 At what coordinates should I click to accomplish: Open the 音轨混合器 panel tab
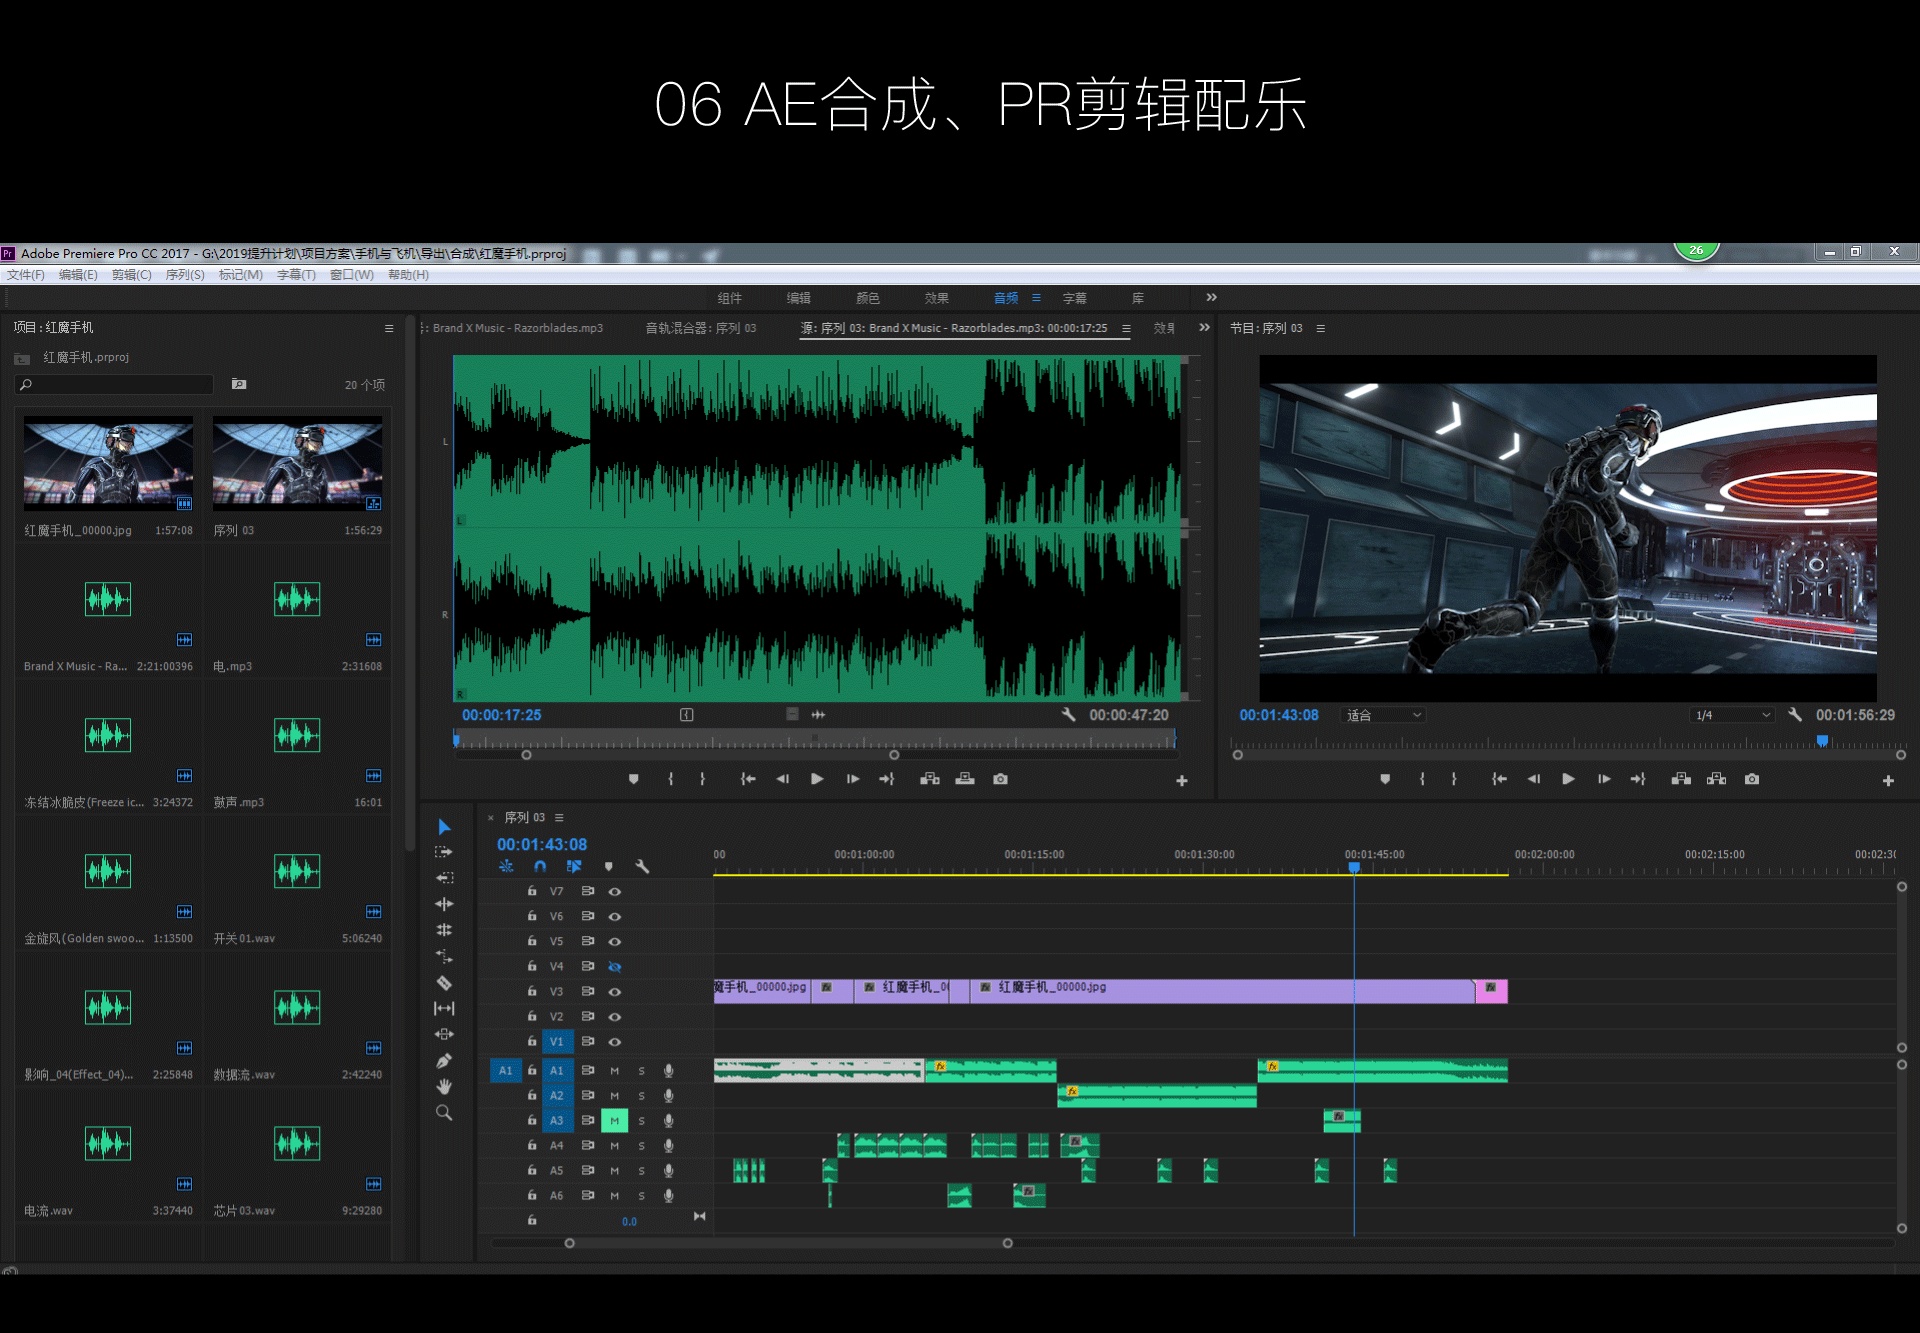(x=700, y=328)
